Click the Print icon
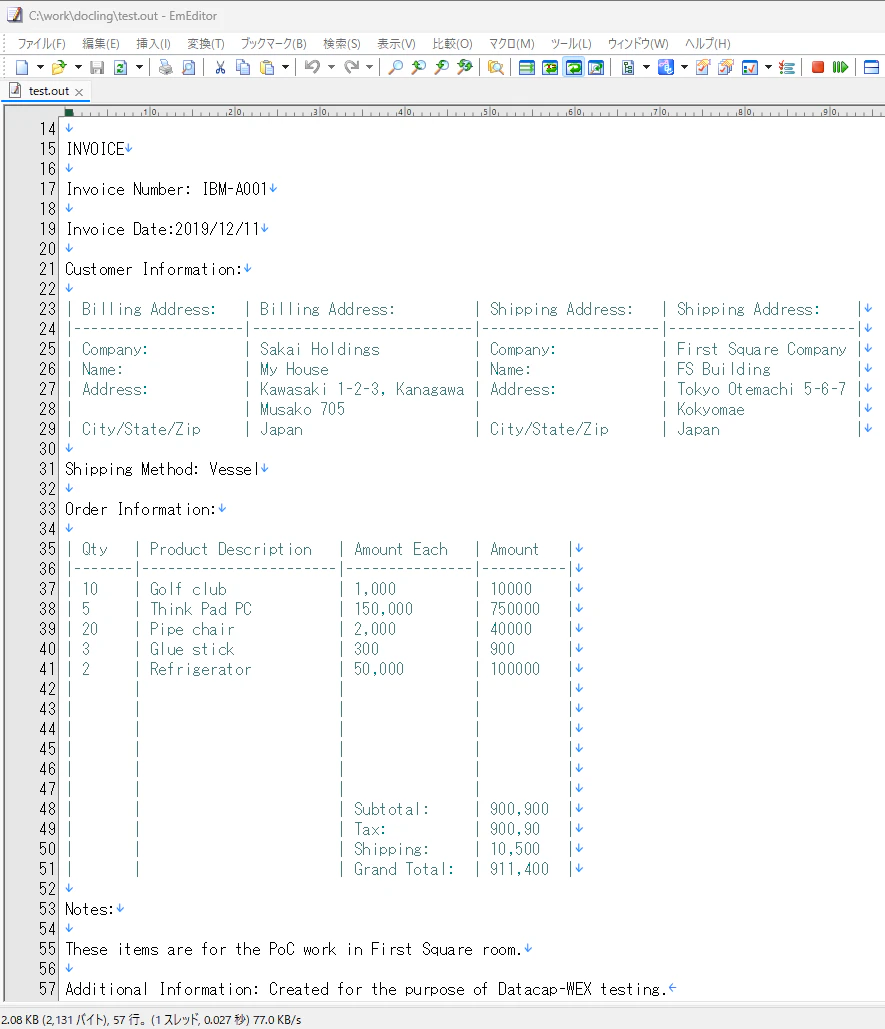 (165, 67)
